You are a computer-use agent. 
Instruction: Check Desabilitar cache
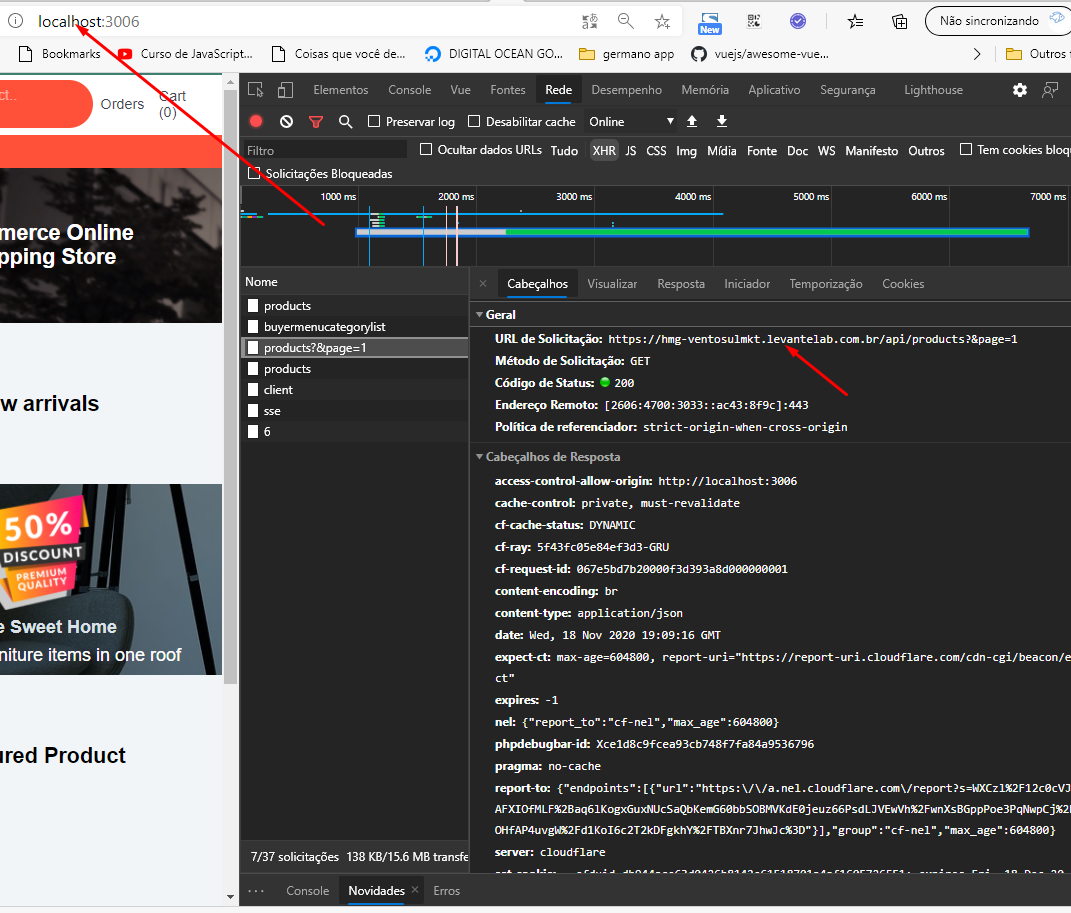click(x=474, y=120)
